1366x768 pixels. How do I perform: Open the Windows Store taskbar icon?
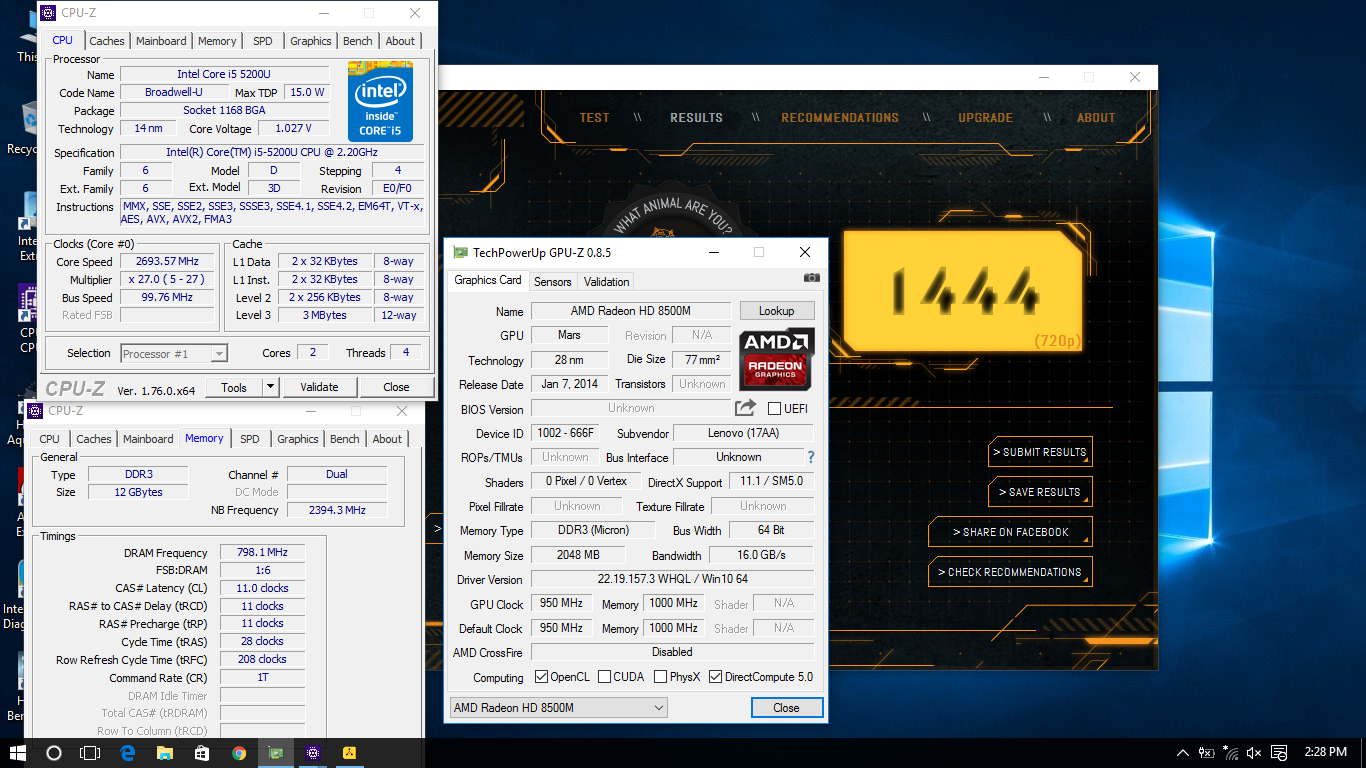coord(202,753)
